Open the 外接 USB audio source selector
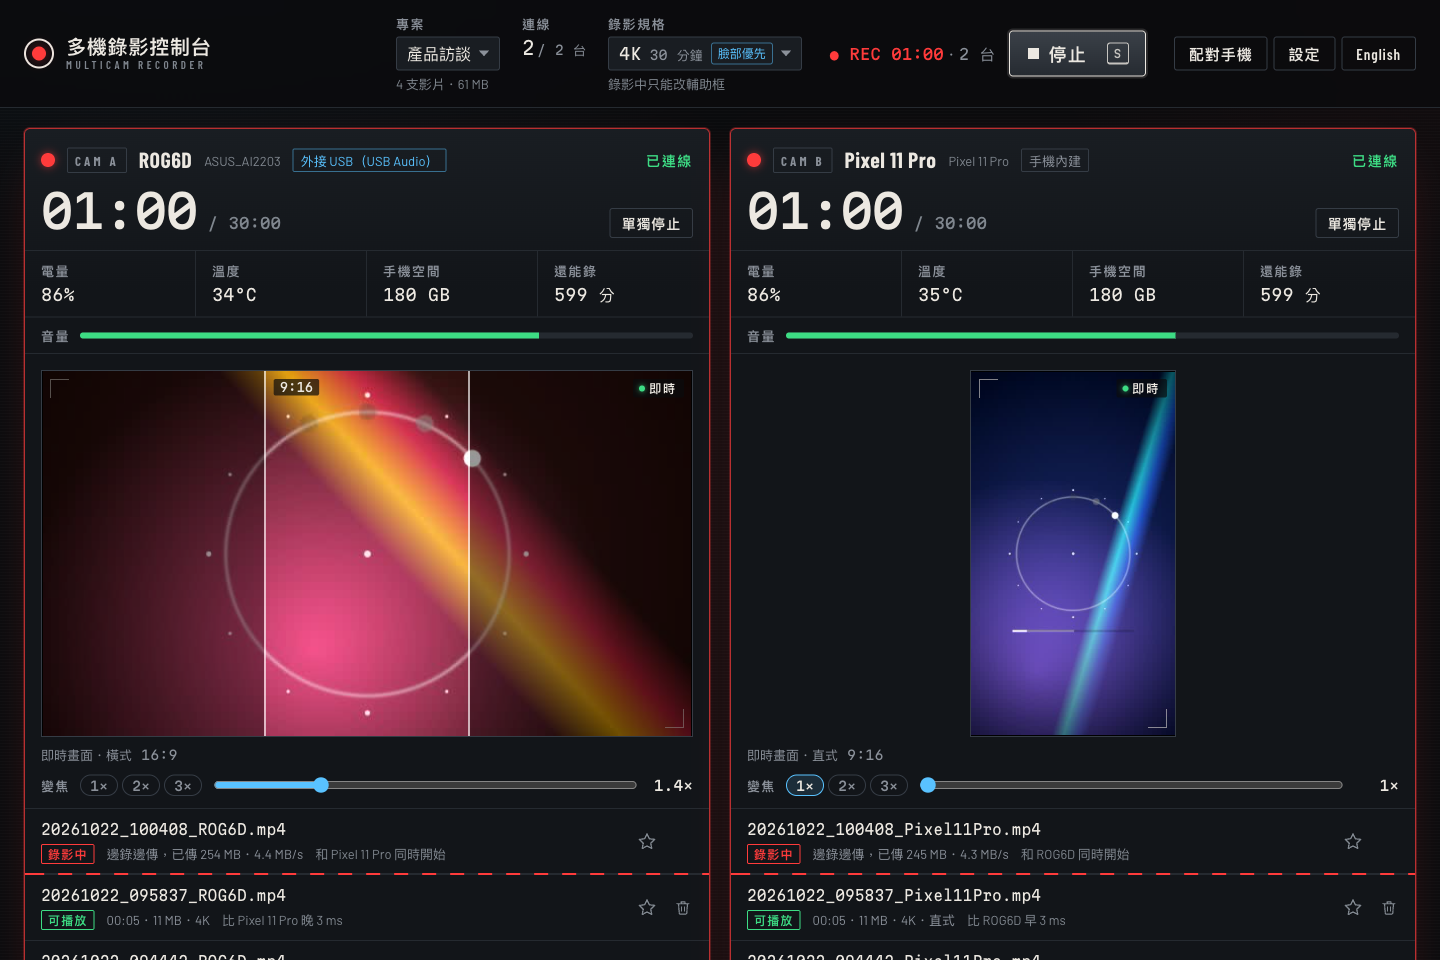The image size is (1440, 960). point(369,161)
